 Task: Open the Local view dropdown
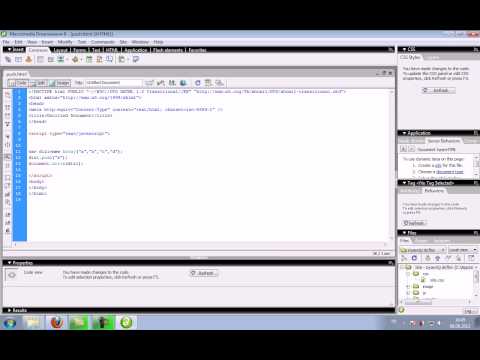pos(463,250)
